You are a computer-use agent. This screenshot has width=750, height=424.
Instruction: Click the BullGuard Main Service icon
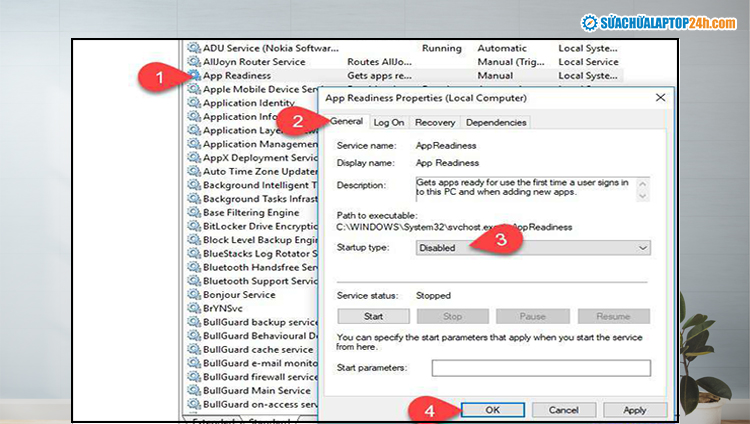pos(194,391)
